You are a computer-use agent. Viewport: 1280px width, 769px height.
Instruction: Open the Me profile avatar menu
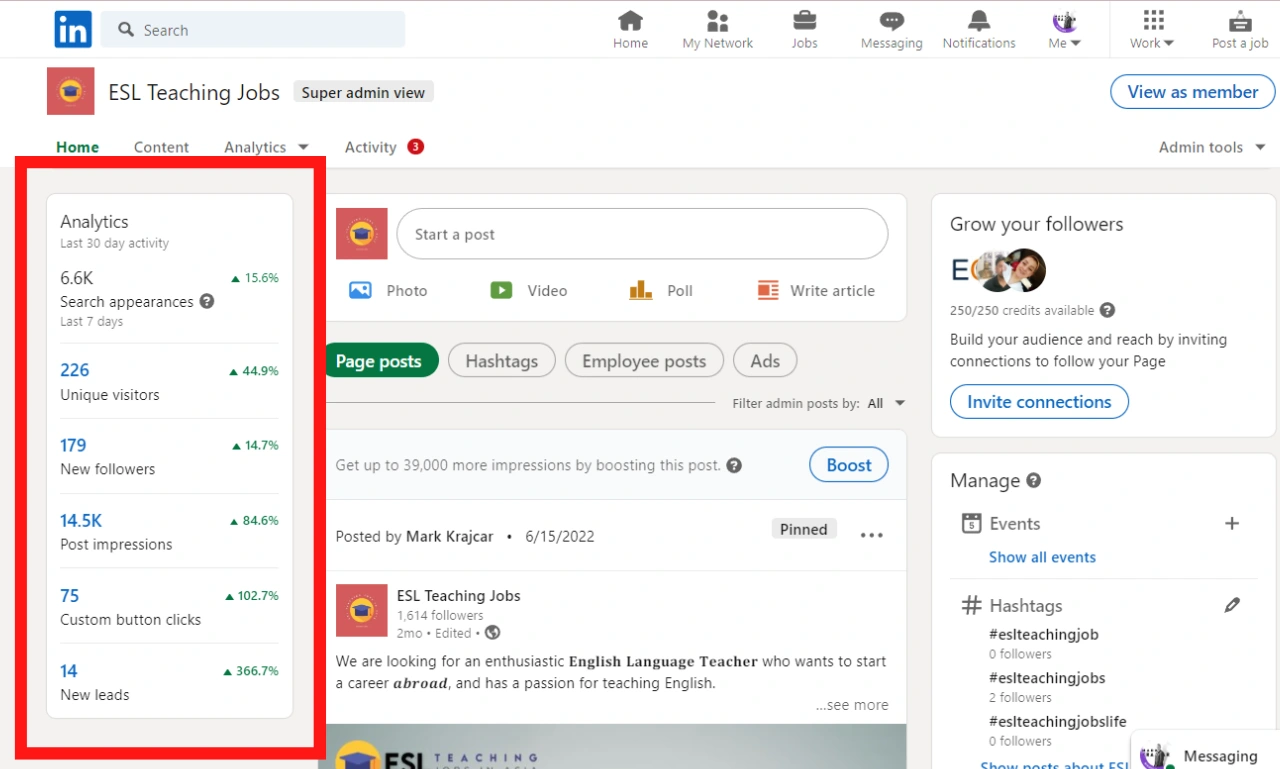click(1064, 29)
